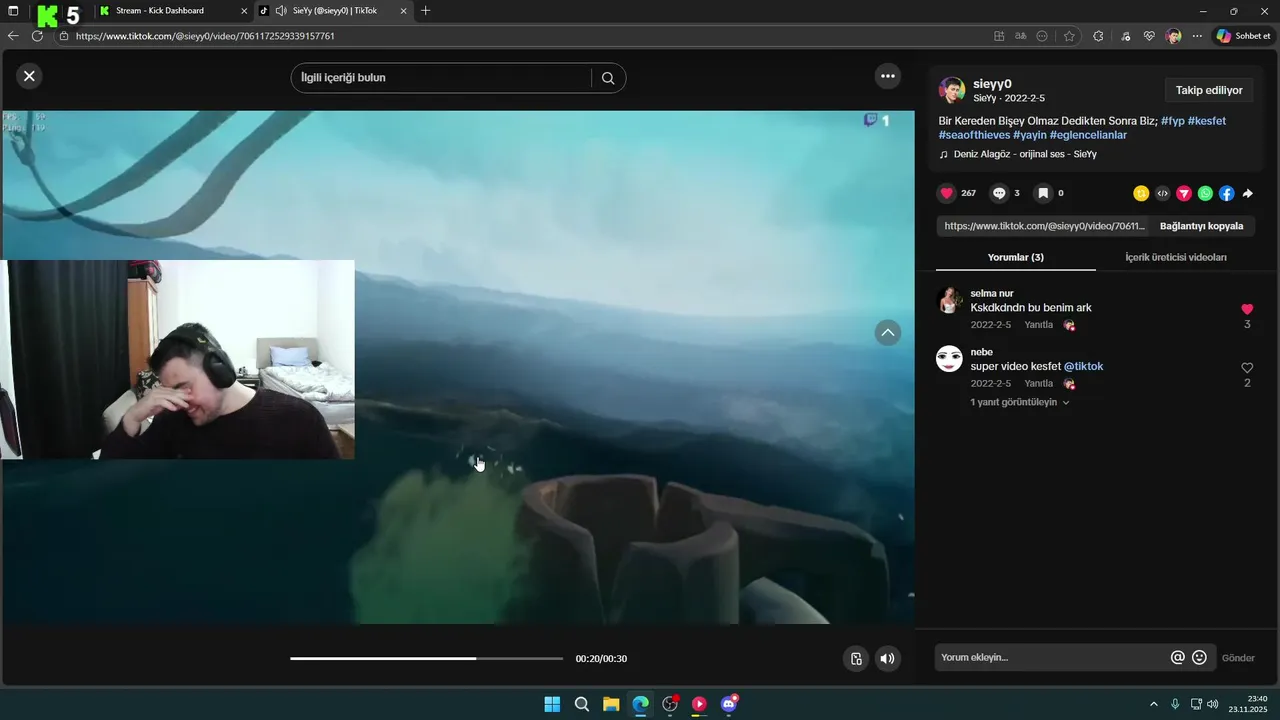Like nebe's comment

click(x=1247, y=368)
